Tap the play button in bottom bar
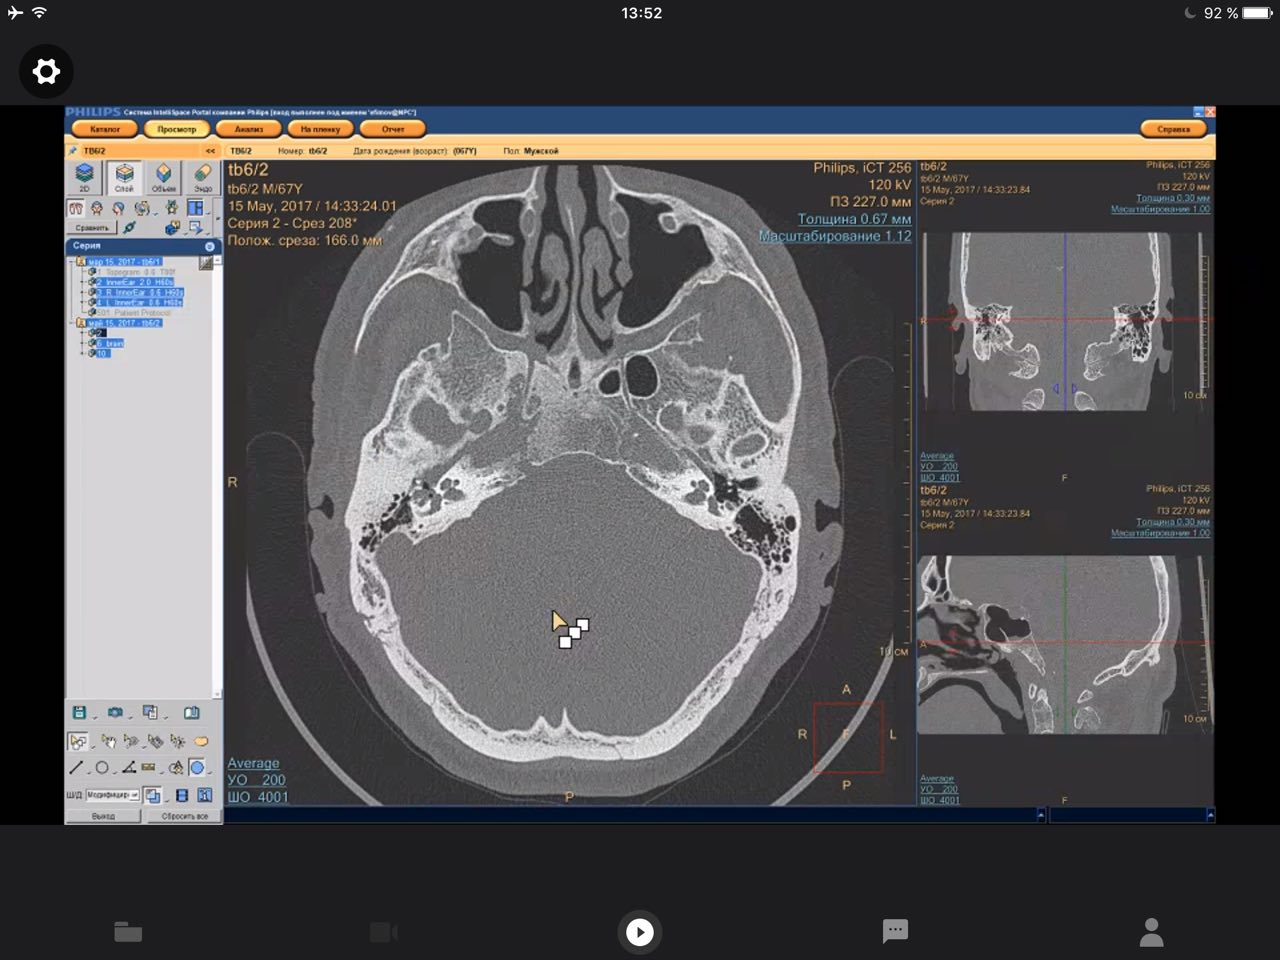1280x960 pixels. pyautogui.click(x=640, y=932)
